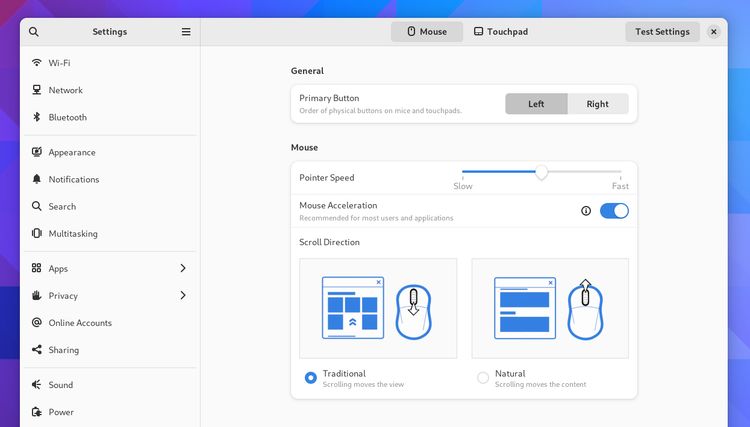The height and width of the screenshot is (427, 750).
Task: Expand the Privacy section chevron
Action: pos(183,296)
